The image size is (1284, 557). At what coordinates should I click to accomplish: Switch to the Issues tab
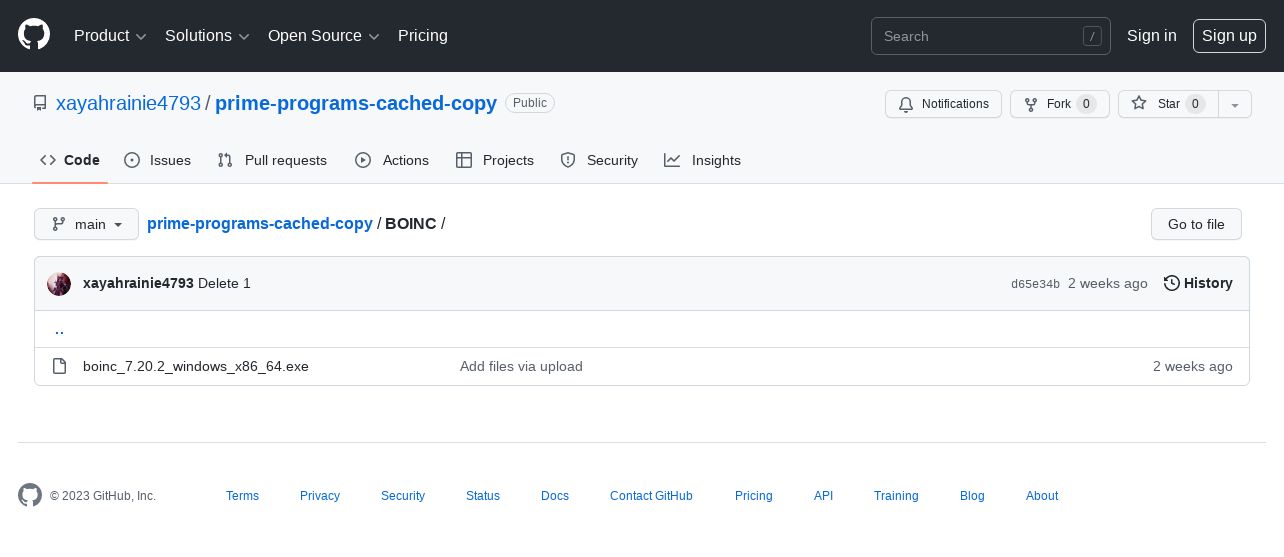157,160
